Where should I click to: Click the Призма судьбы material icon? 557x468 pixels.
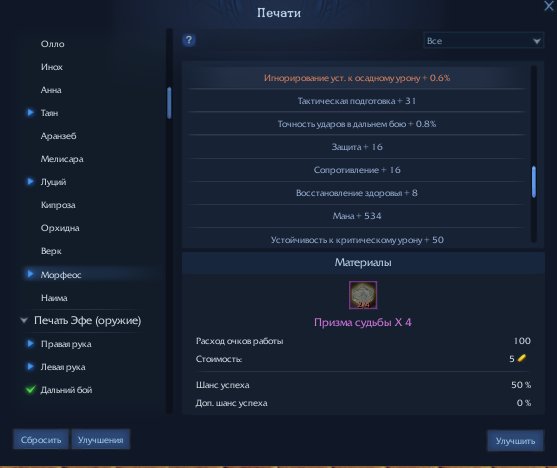pyautogui.click(x=363, y=295)
